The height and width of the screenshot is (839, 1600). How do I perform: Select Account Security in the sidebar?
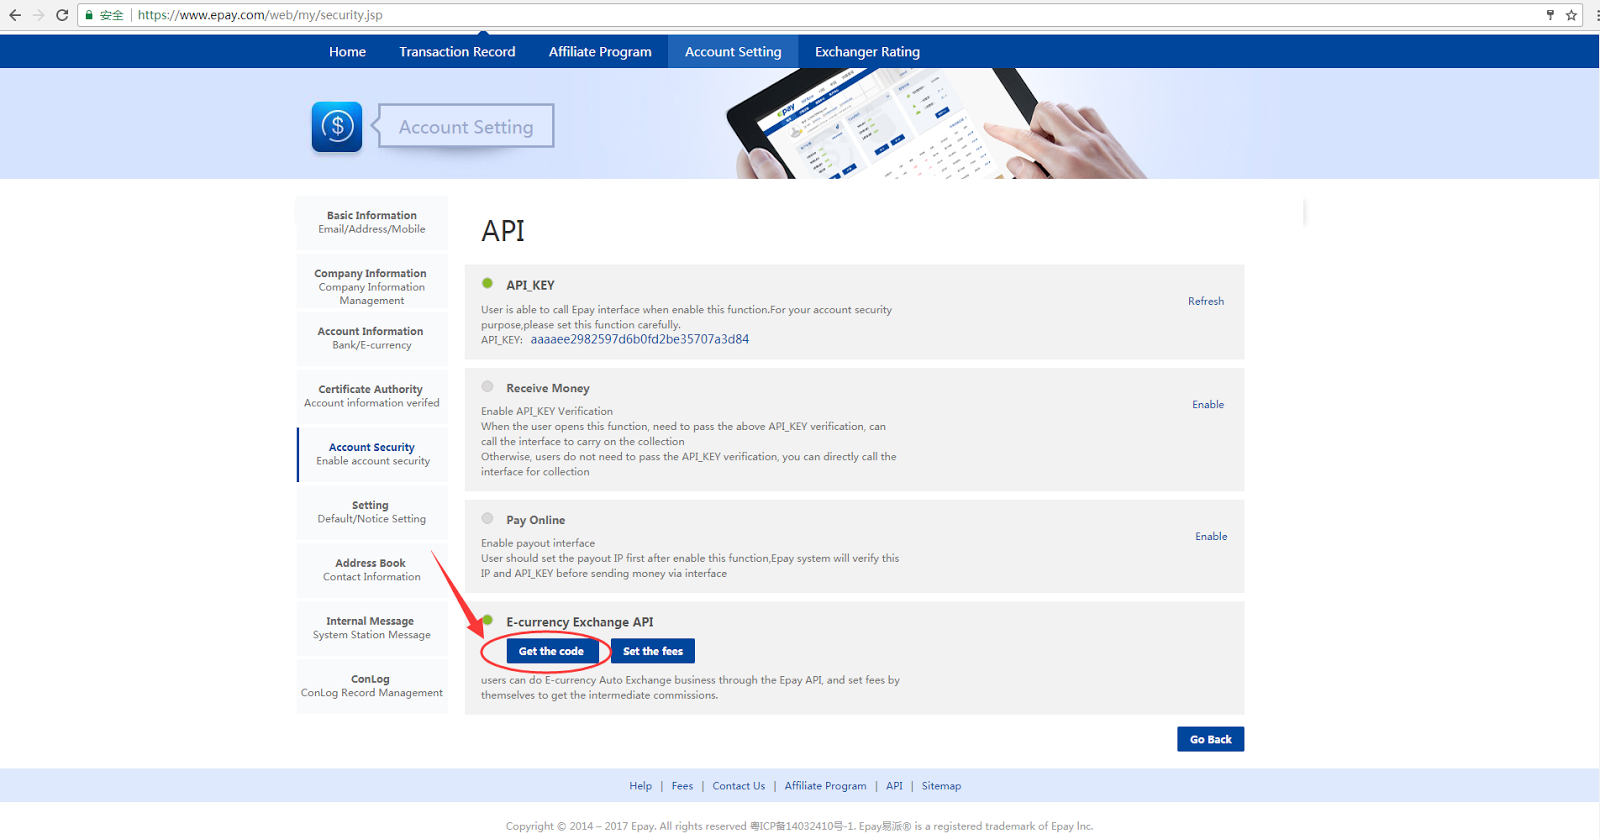click(372, 454)
